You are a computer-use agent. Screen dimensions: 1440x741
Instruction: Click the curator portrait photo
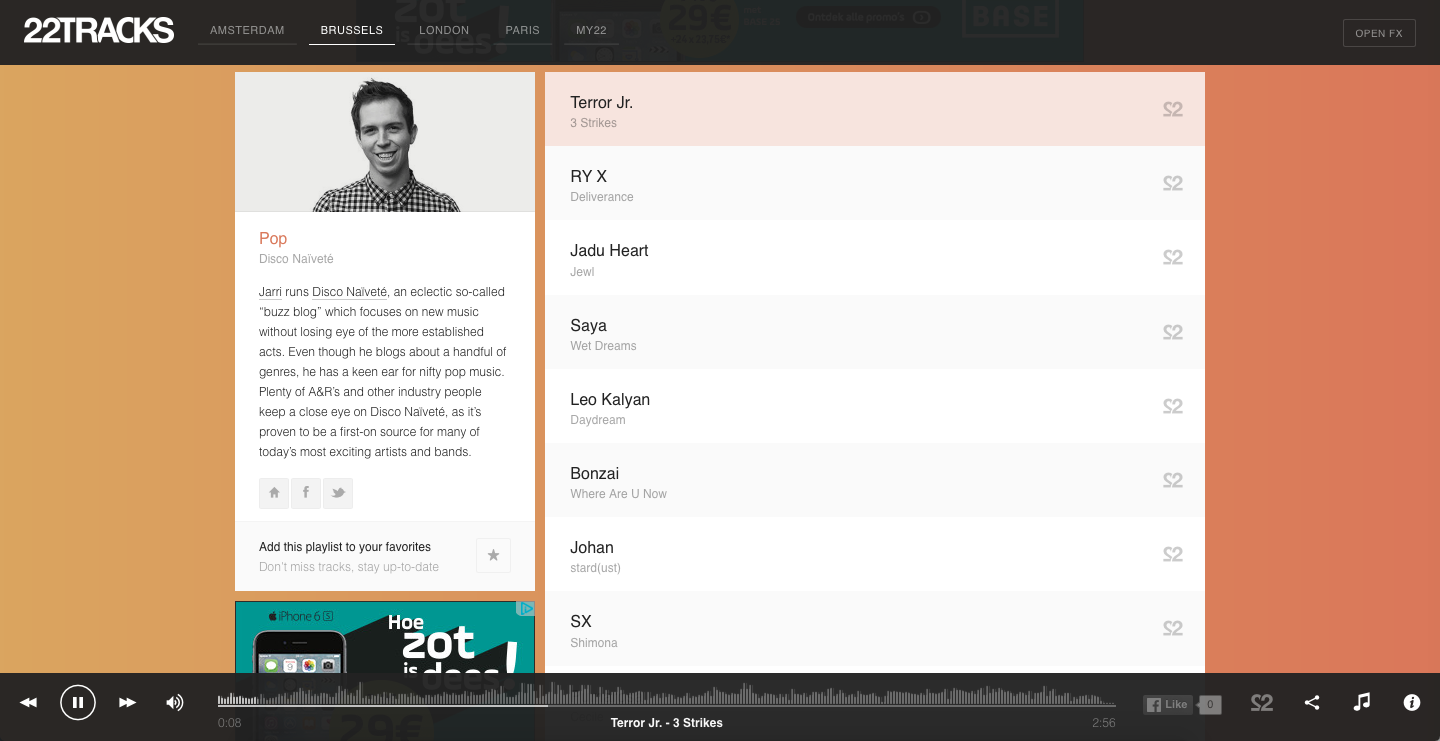pyautogui.click(x=385, y=142)
